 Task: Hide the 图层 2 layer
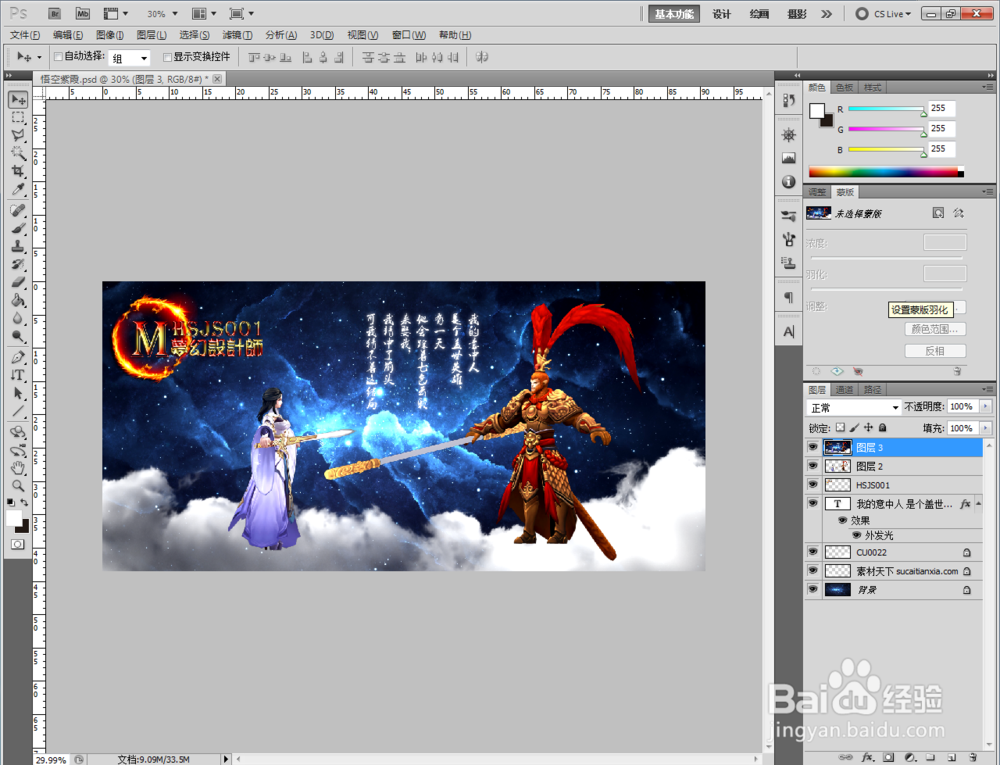pos(812,466)
